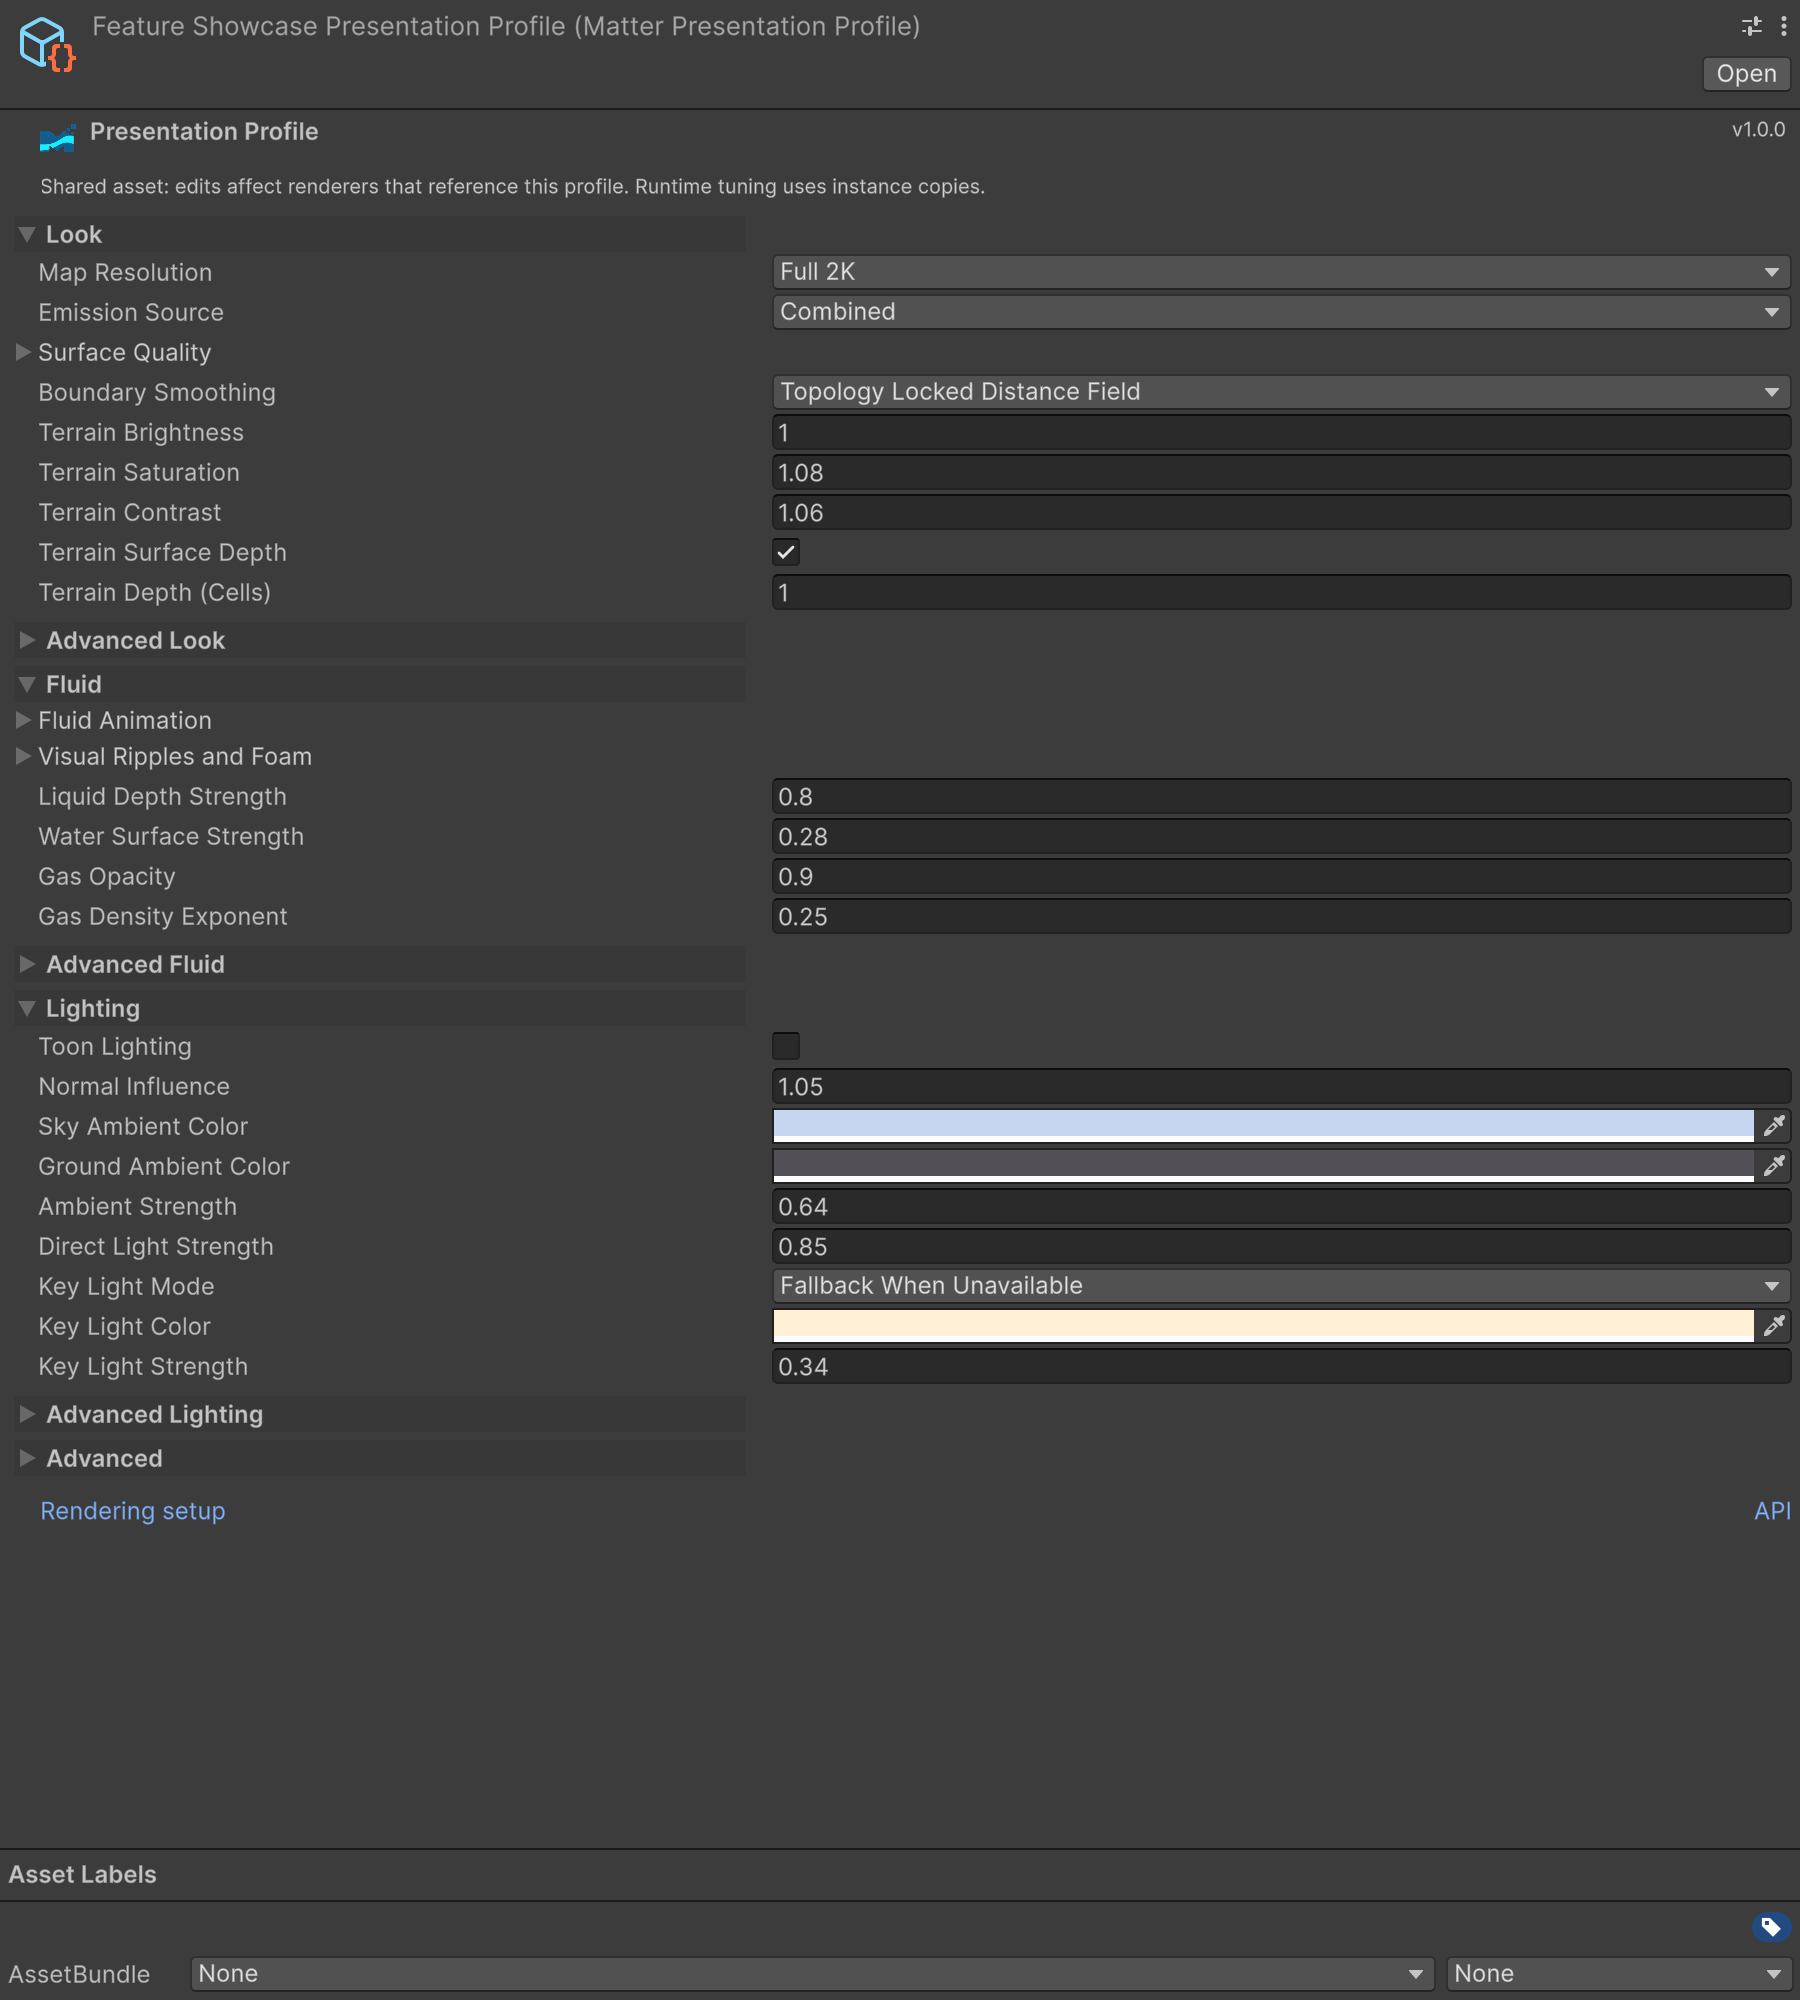Click the Open button
The height and width of the screenshot is (2000, 1800).
[1746, 74]
